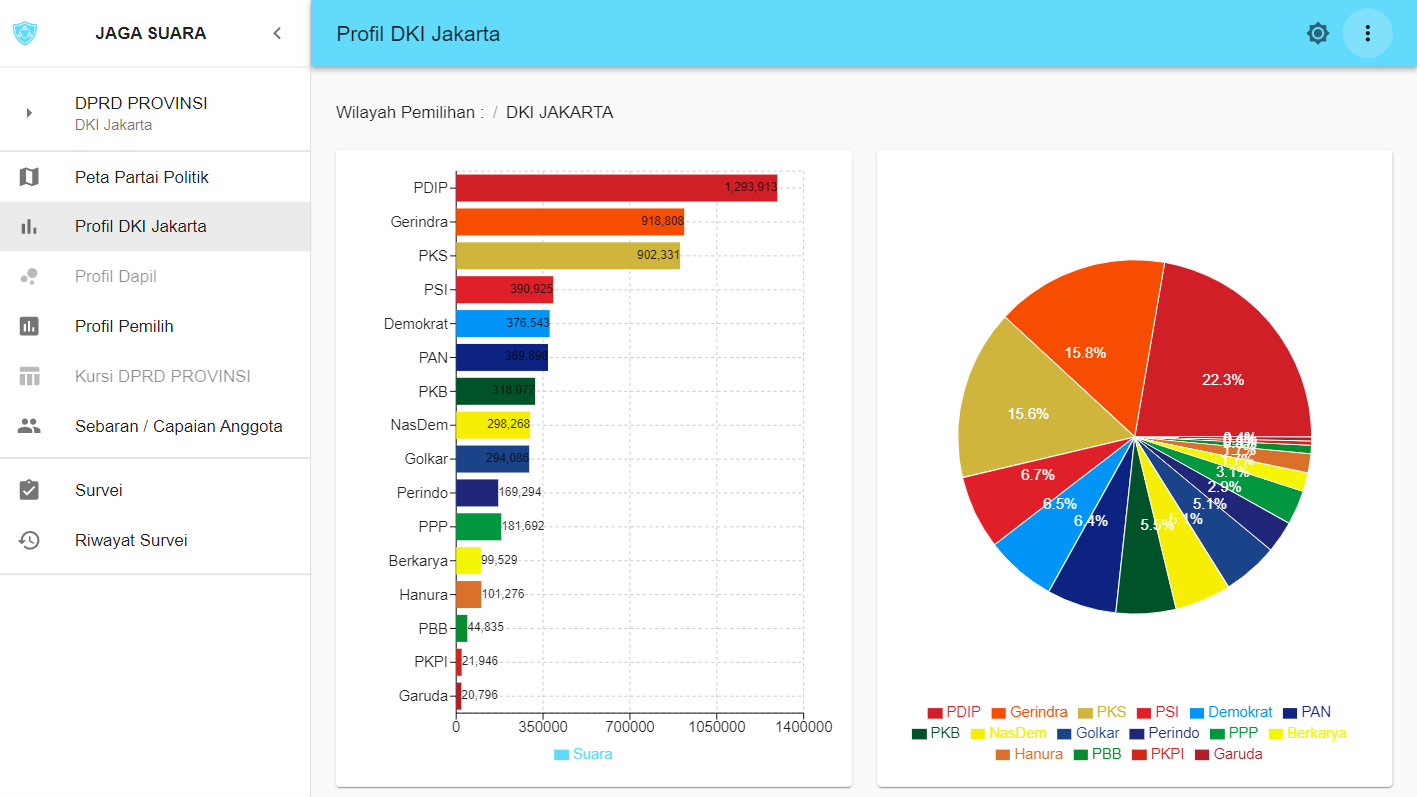Click the PSI bar showing 390,925
1417x797 pixels.
(x=504, y=289)
